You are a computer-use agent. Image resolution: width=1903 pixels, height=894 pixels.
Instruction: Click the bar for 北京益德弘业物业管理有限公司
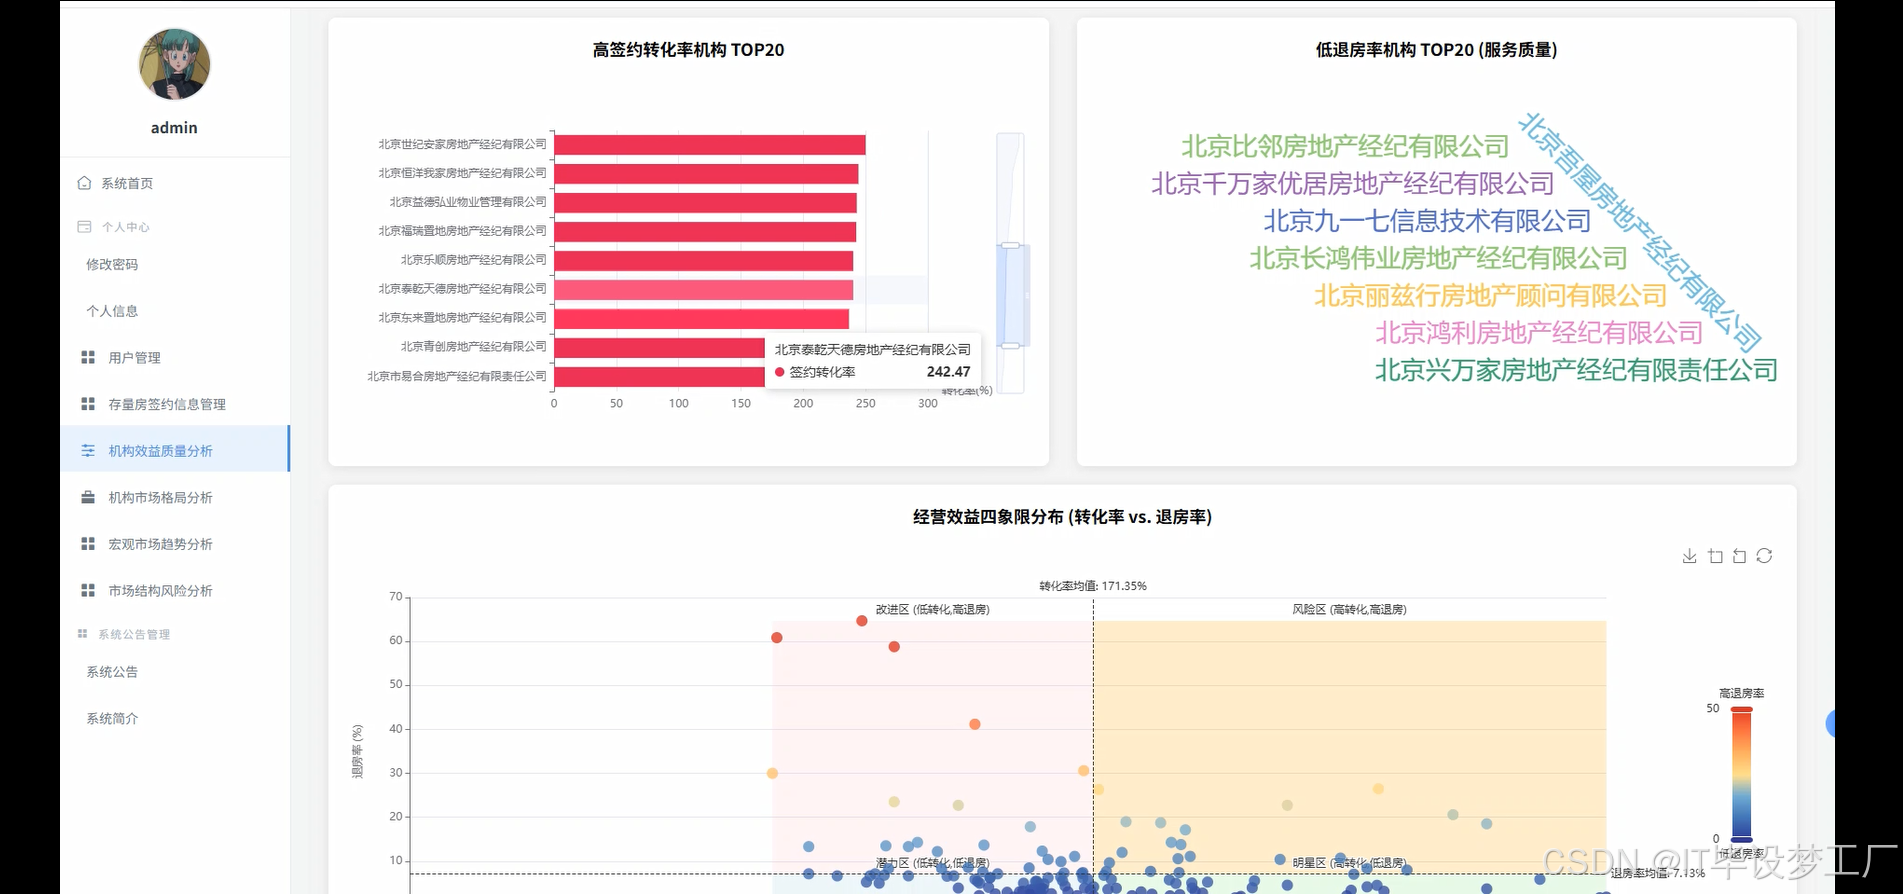coord(705,203)
